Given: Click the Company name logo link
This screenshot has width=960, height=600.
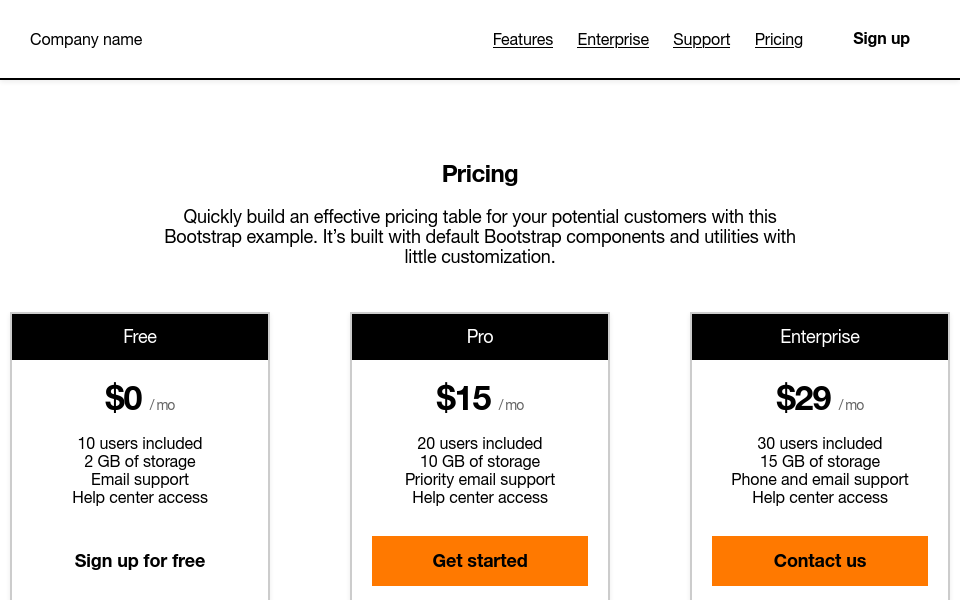Looking at the screenshot, I should (x=86, y=39).
